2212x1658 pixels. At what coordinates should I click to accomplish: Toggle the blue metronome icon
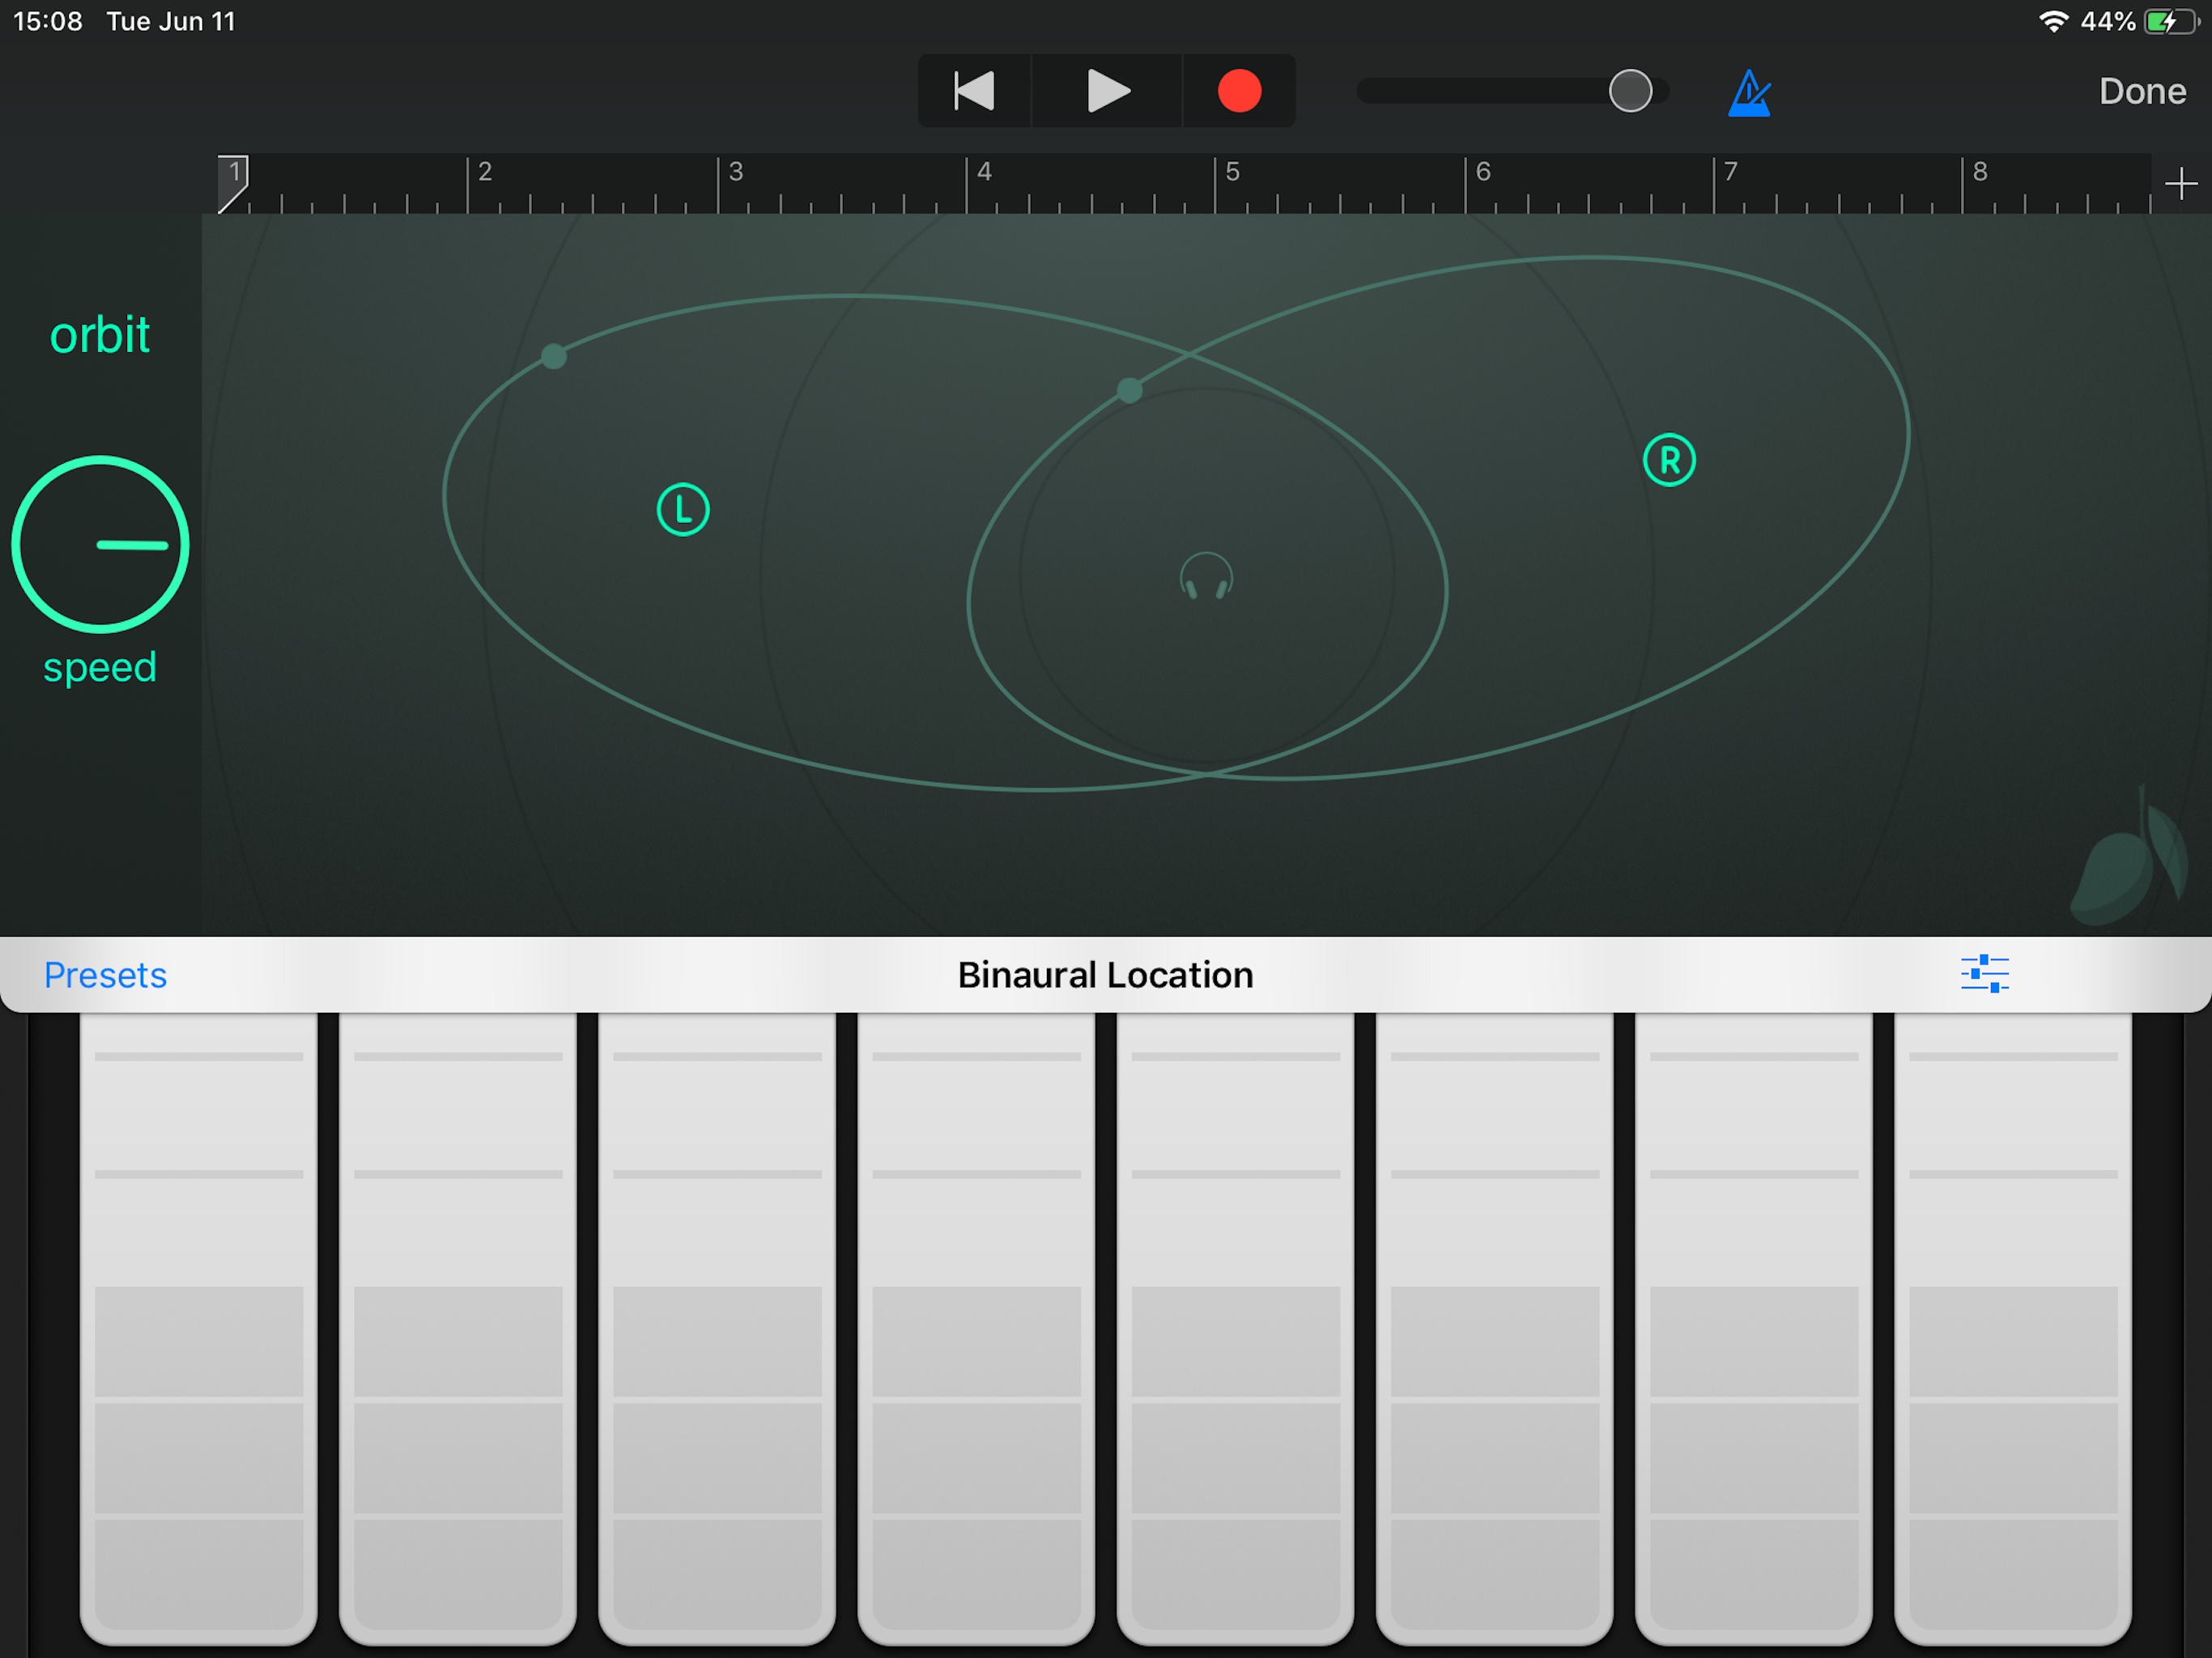(x=1748, y=93)
